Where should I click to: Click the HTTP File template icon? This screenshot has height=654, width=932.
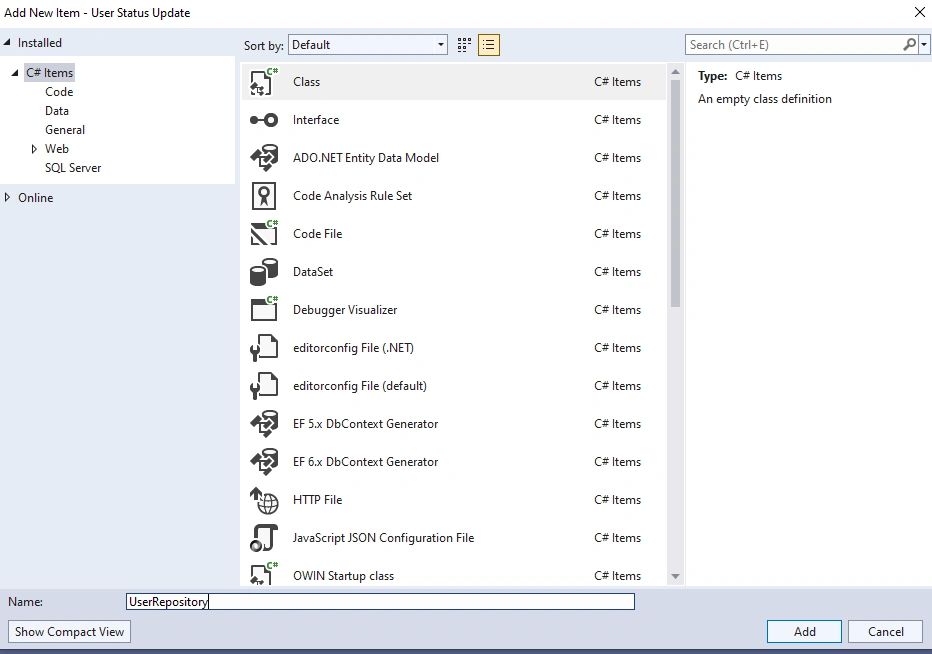pos(264,500)
